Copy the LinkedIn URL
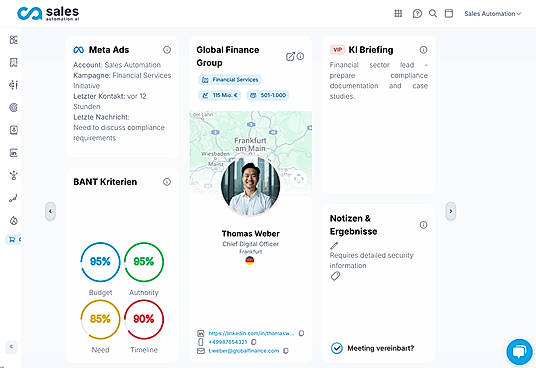This screenshot has height=368, width=536. pyautogui.click(x=301, y=333)
